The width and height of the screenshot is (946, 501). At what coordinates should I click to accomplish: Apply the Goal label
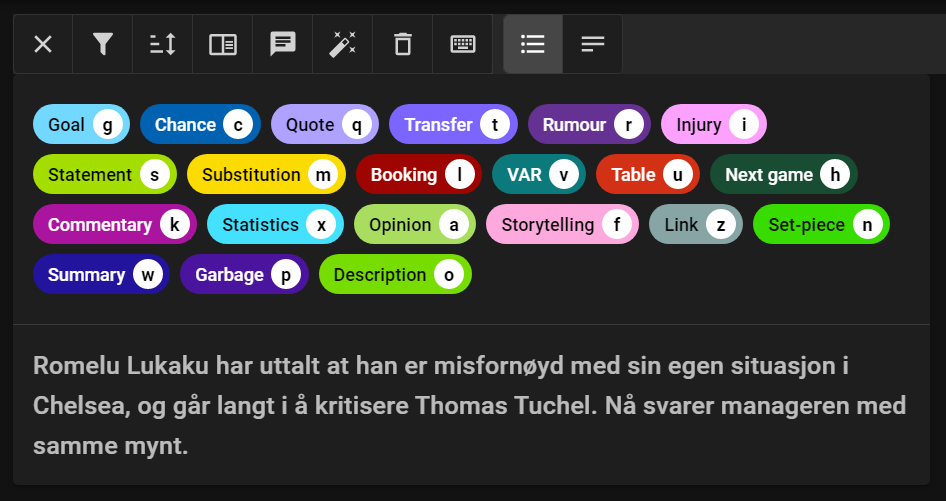pyautogui.click(x=81, y=124)
